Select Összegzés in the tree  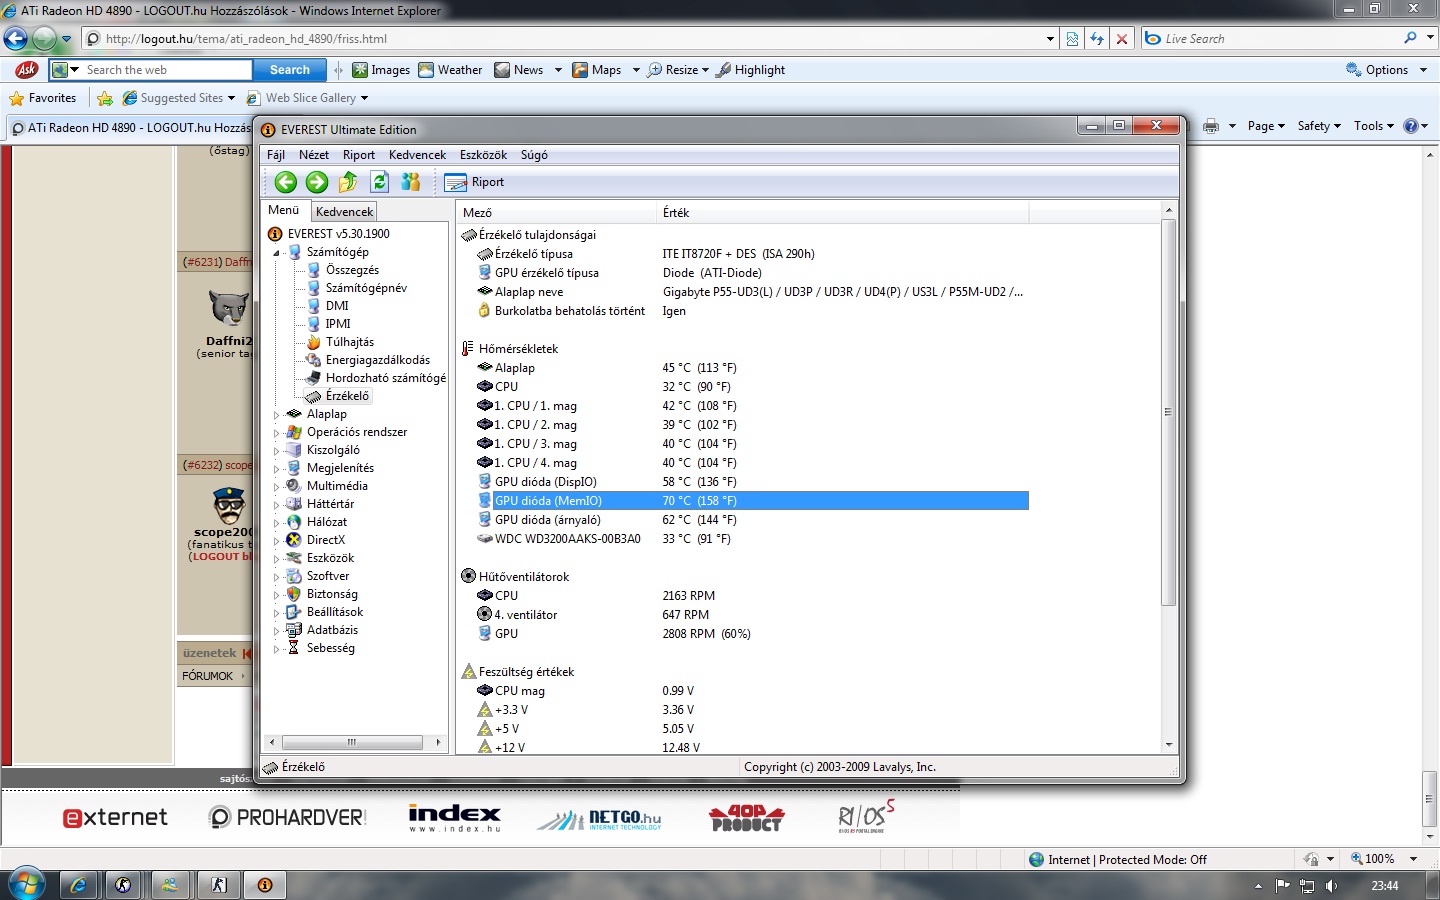[352, 270]
